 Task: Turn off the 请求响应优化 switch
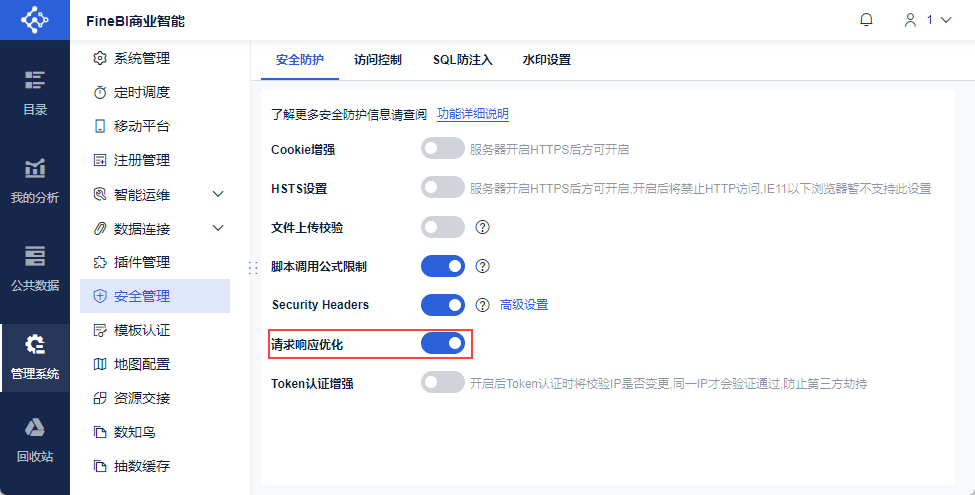(x=443, y=343)
